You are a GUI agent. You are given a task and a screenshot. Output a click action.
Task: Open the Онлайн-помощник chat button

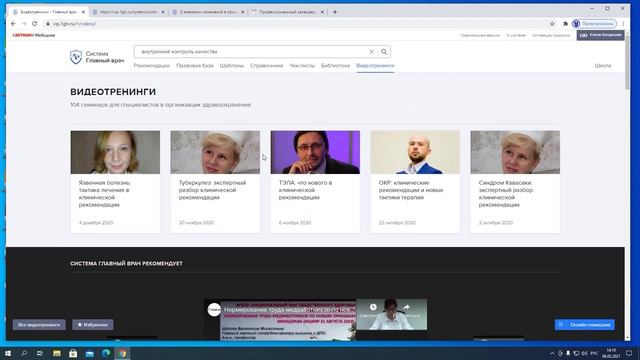585,325
